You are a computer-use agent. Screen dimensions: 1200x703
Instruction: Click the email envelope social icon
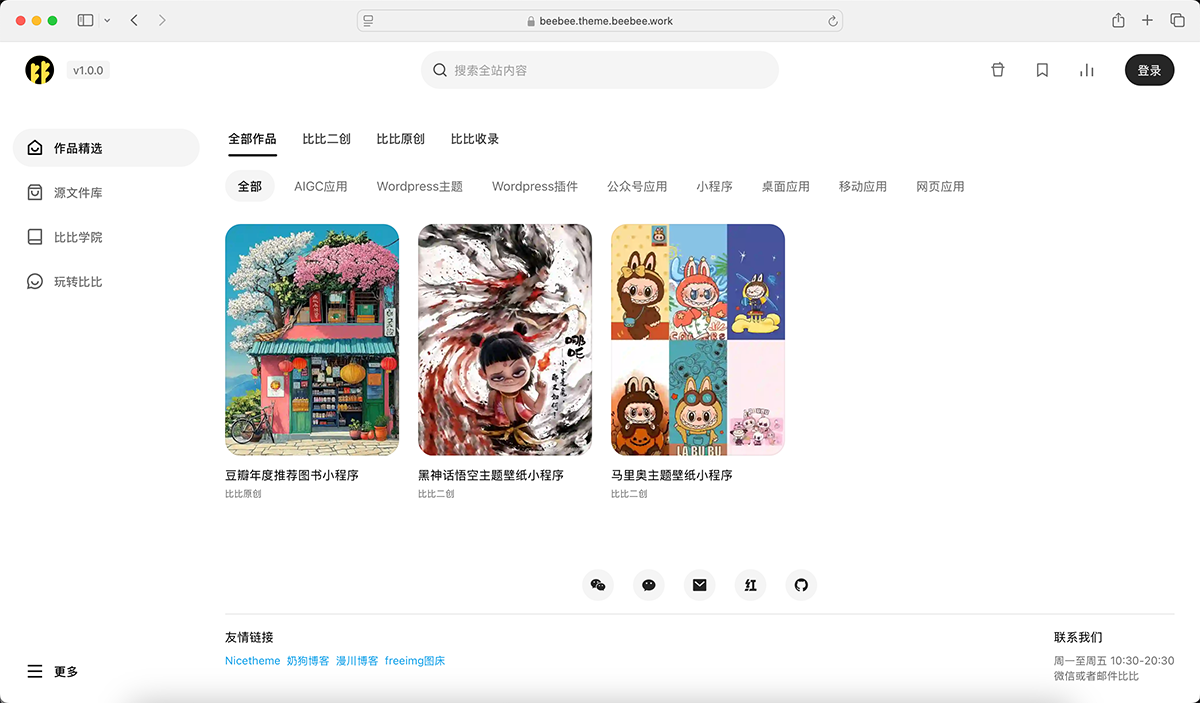point(699,585)
